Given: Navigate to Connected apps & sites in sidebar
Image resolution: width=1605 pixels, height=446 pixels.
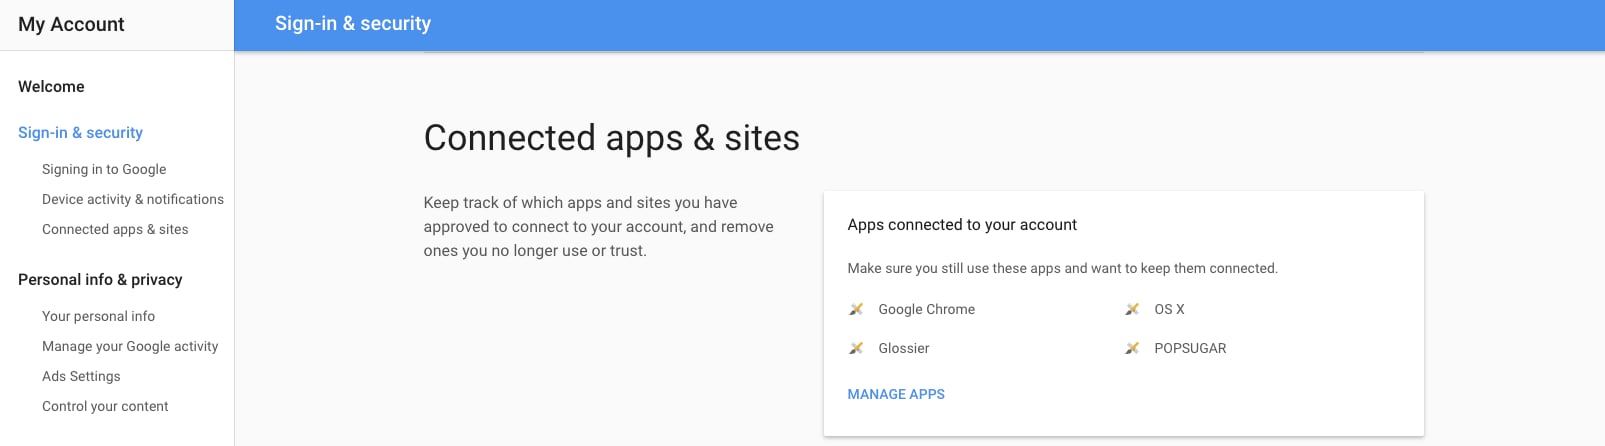Looking at the screenshot, I should pyautogui.click(x=115, y=229).
